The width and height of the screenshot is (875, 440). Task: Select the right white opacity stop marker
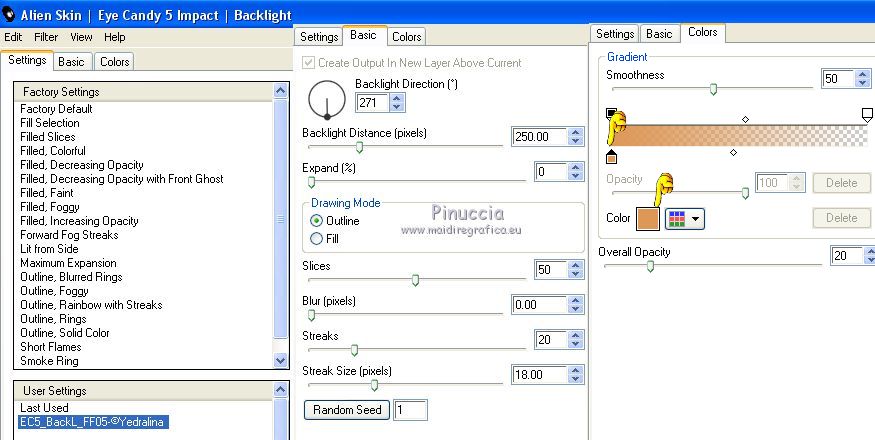click(x=867, y=116)
